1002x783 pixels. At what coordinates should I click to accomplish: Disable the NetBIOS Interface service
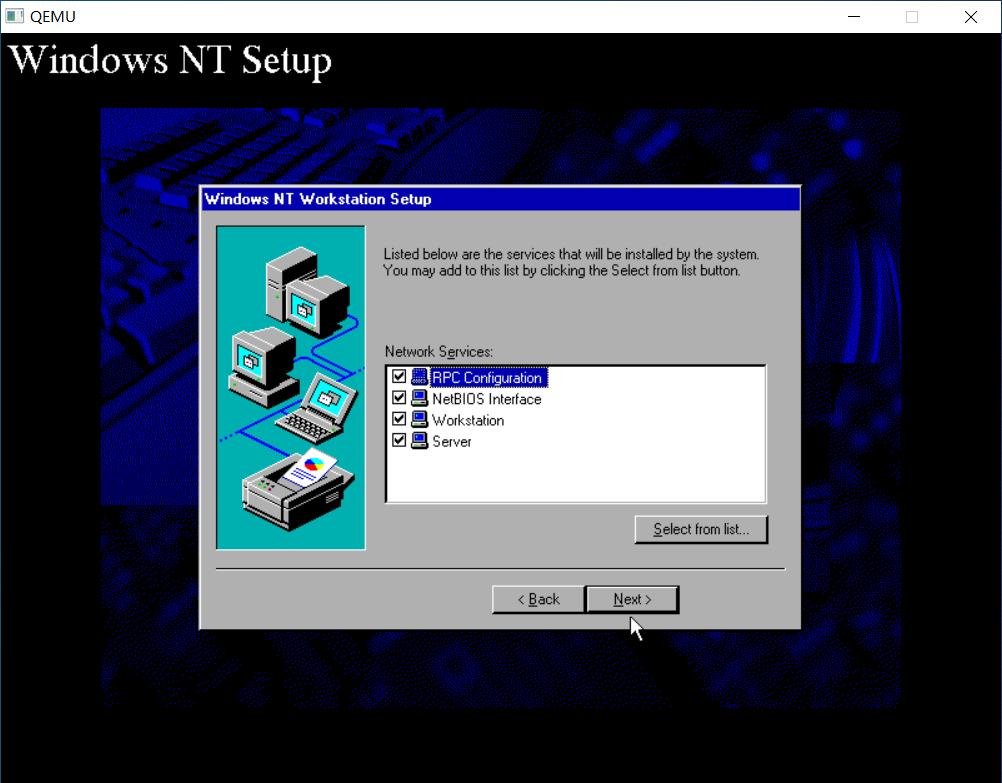(398, 398)
